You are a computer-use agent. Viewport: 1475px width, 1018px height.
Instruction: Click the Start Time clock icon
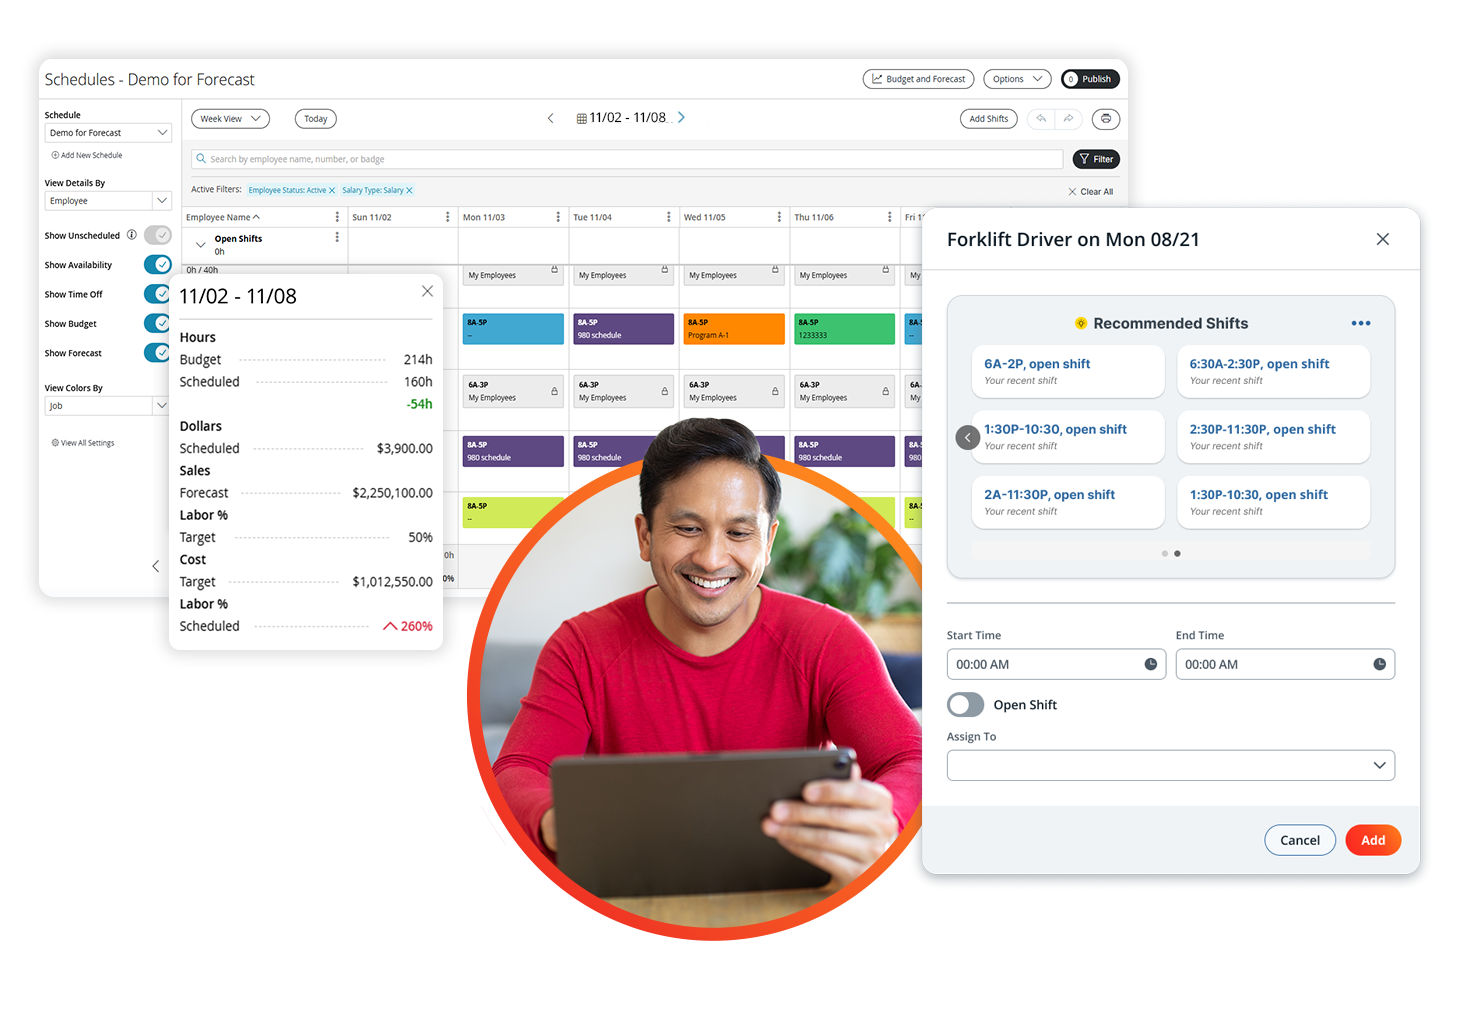(1150, 664)
